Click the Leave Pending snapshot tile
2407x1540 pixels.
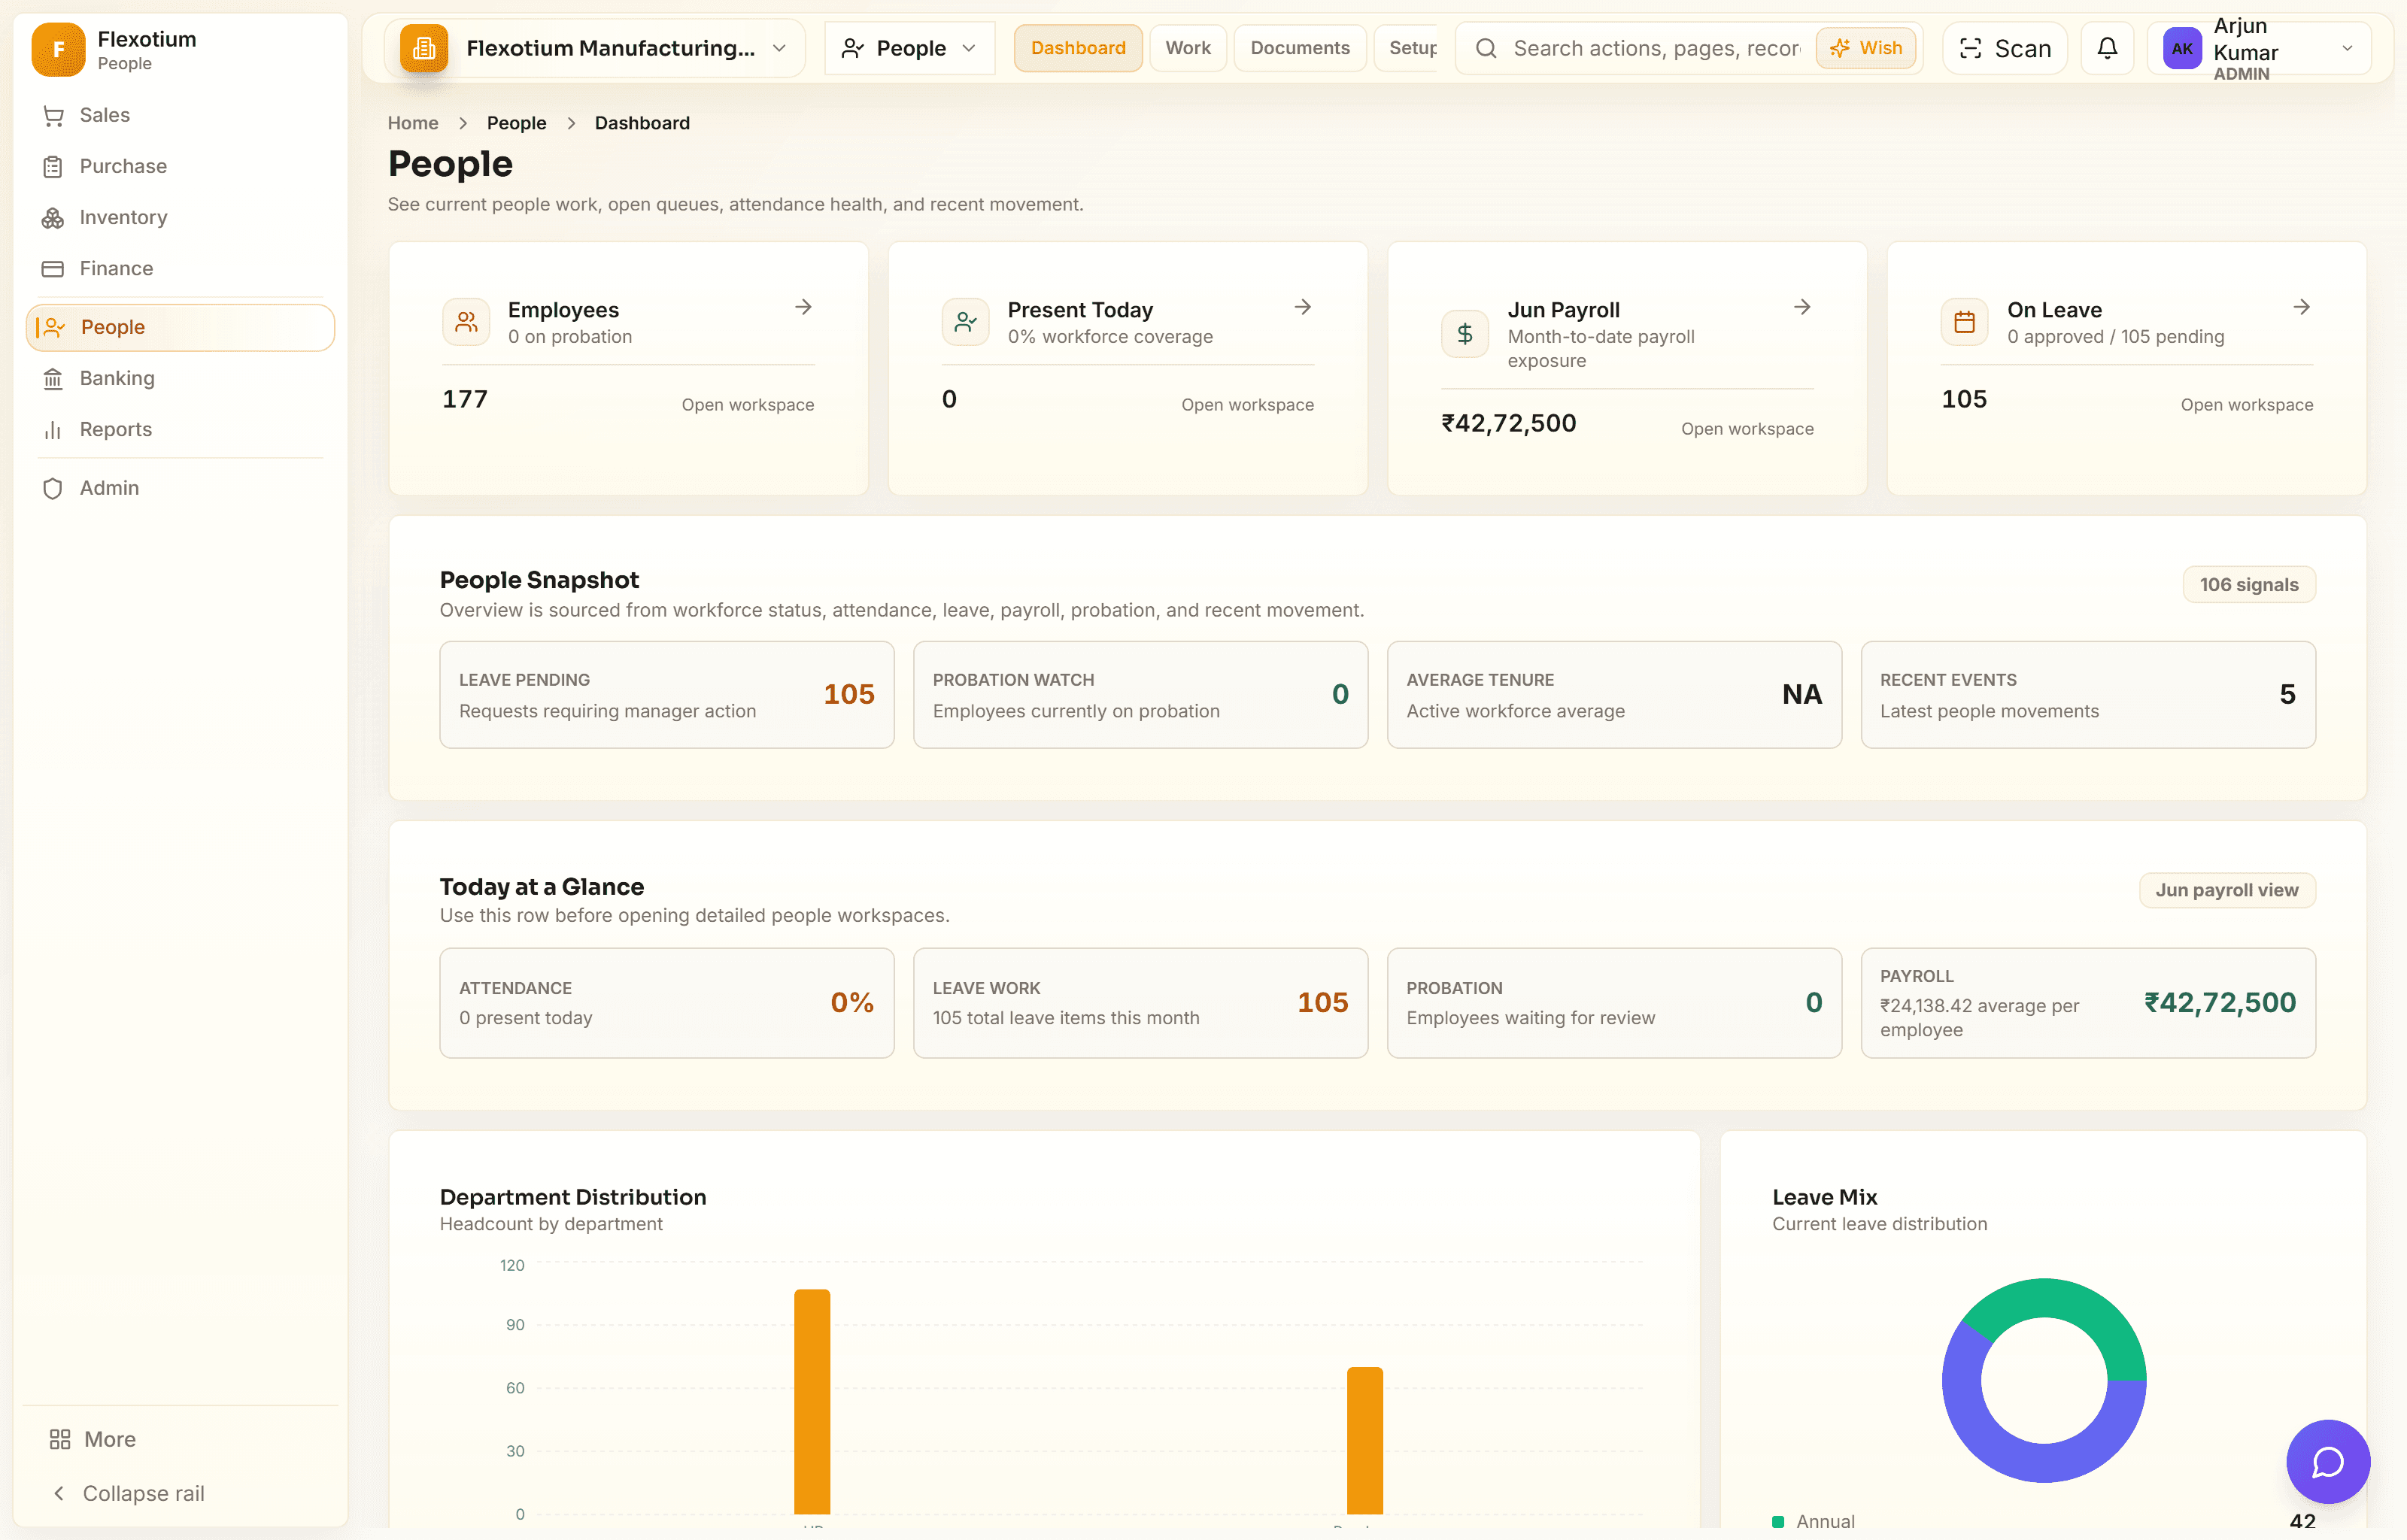(667, 695)
